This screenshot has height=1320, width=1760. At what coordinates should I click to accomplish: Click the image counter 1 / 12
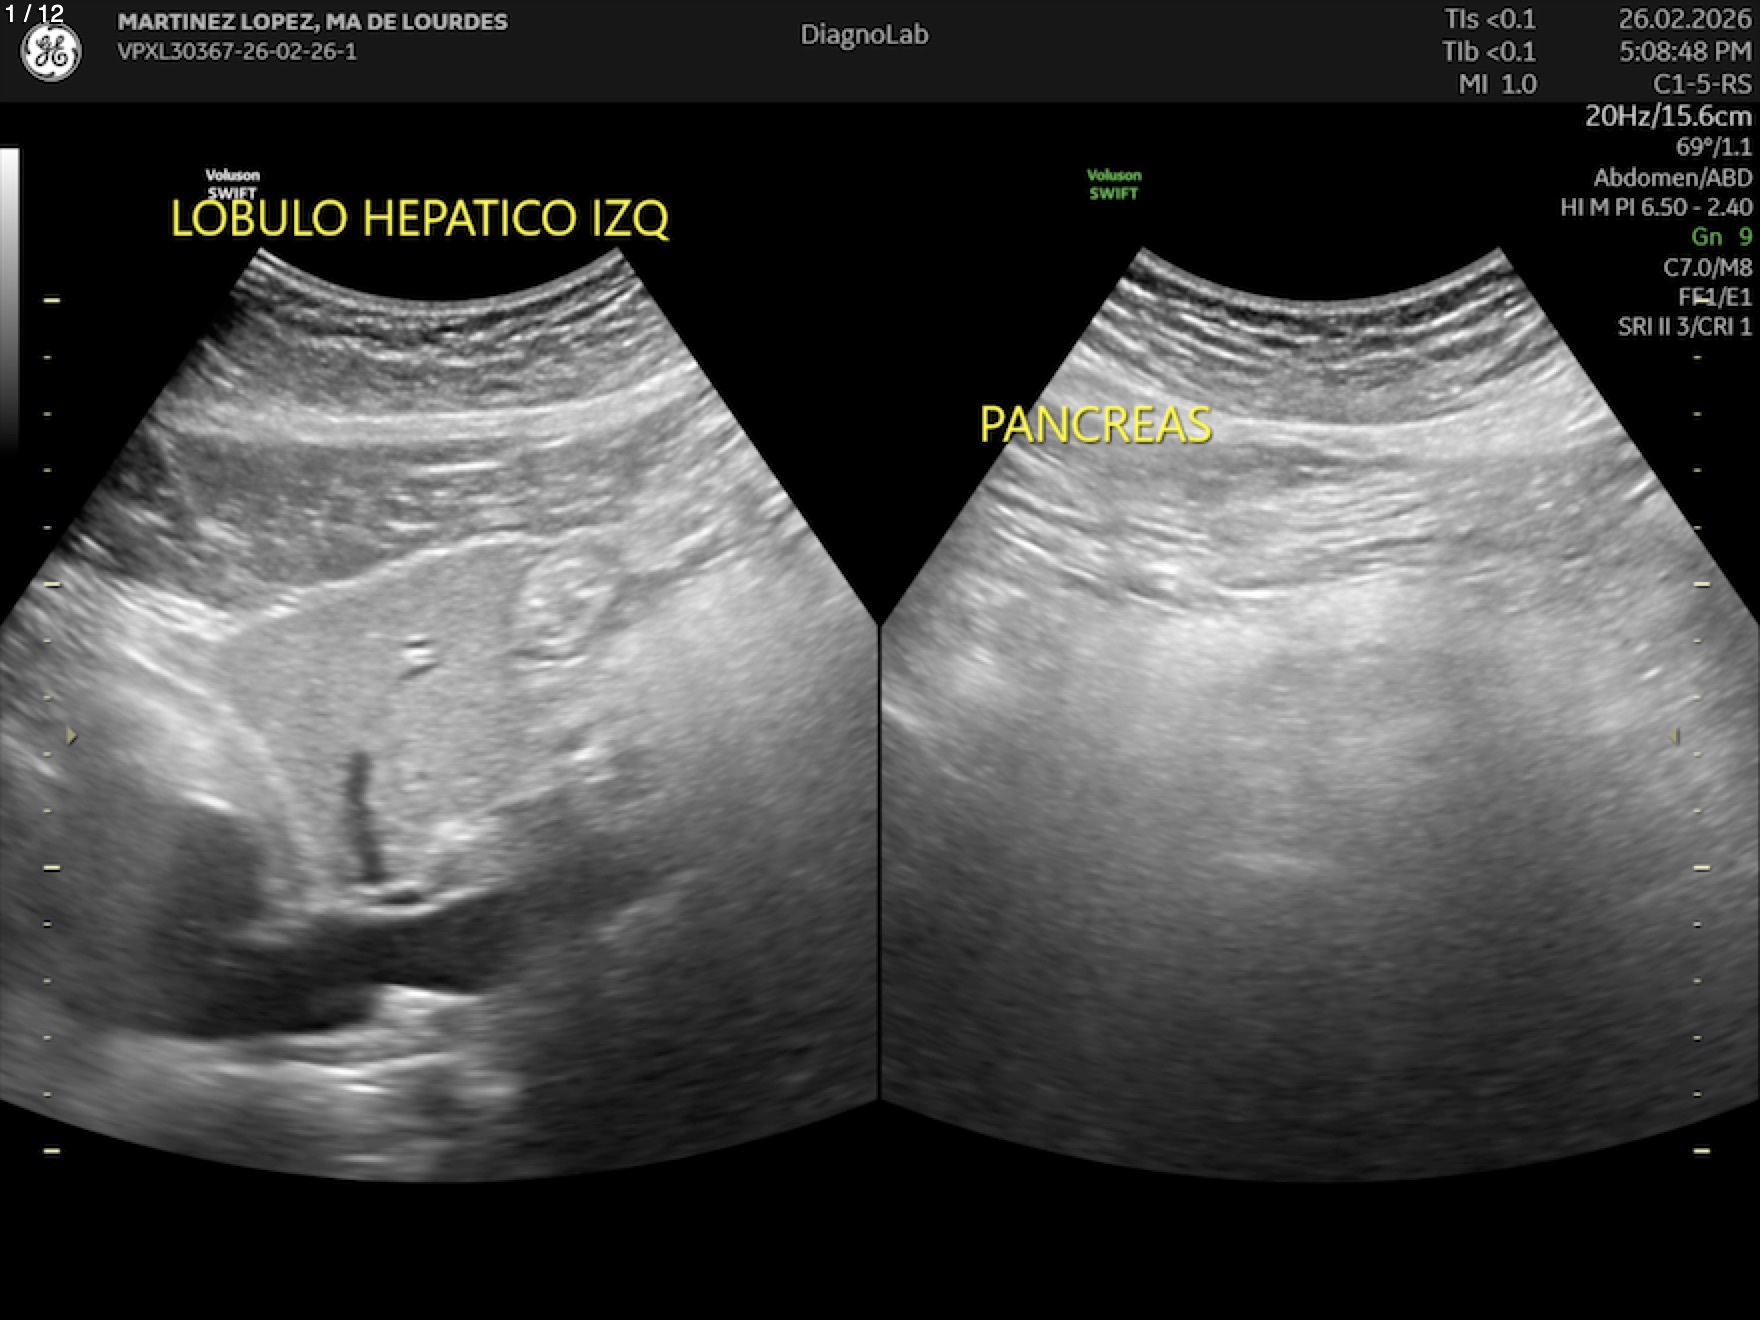[34, 14]
